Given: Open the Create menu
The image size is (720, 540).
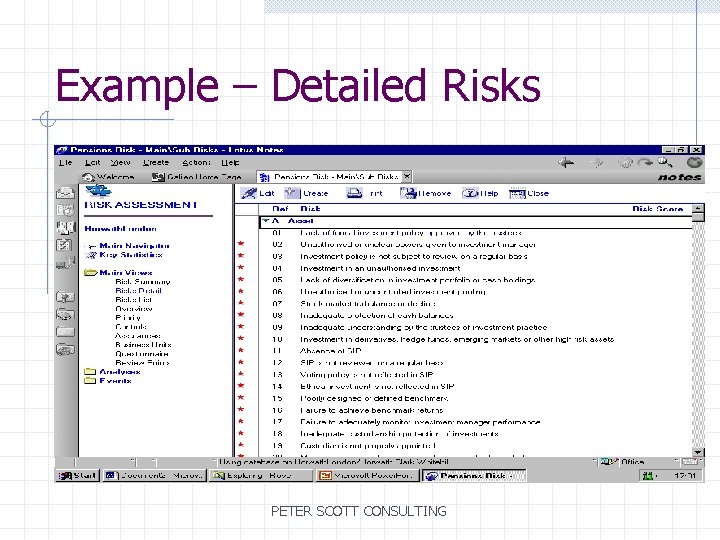Looking at the screenshot, I should click(x=156, y=163).
